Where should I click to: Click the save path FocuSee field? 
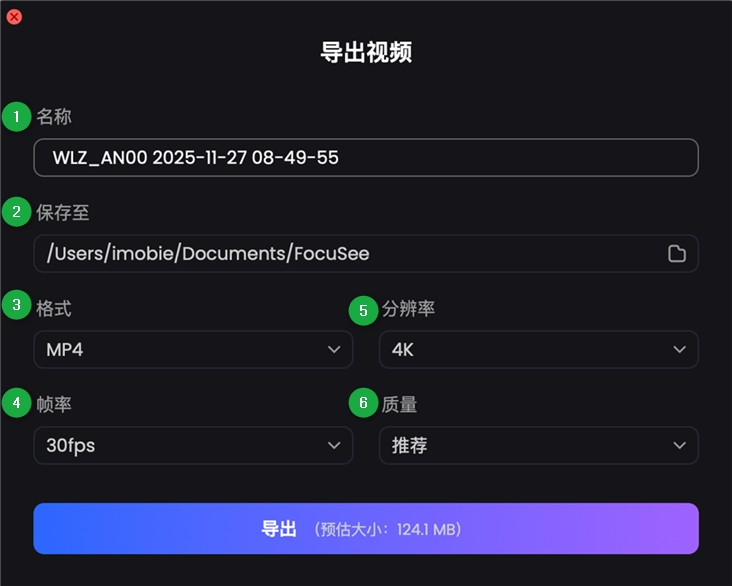click(366, 254)
